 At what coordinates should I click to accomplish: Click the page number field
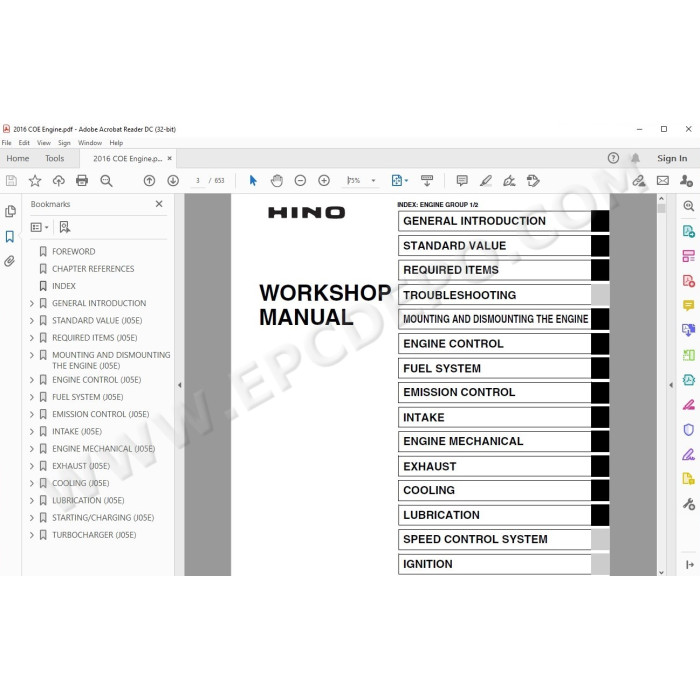coord(198,181)
